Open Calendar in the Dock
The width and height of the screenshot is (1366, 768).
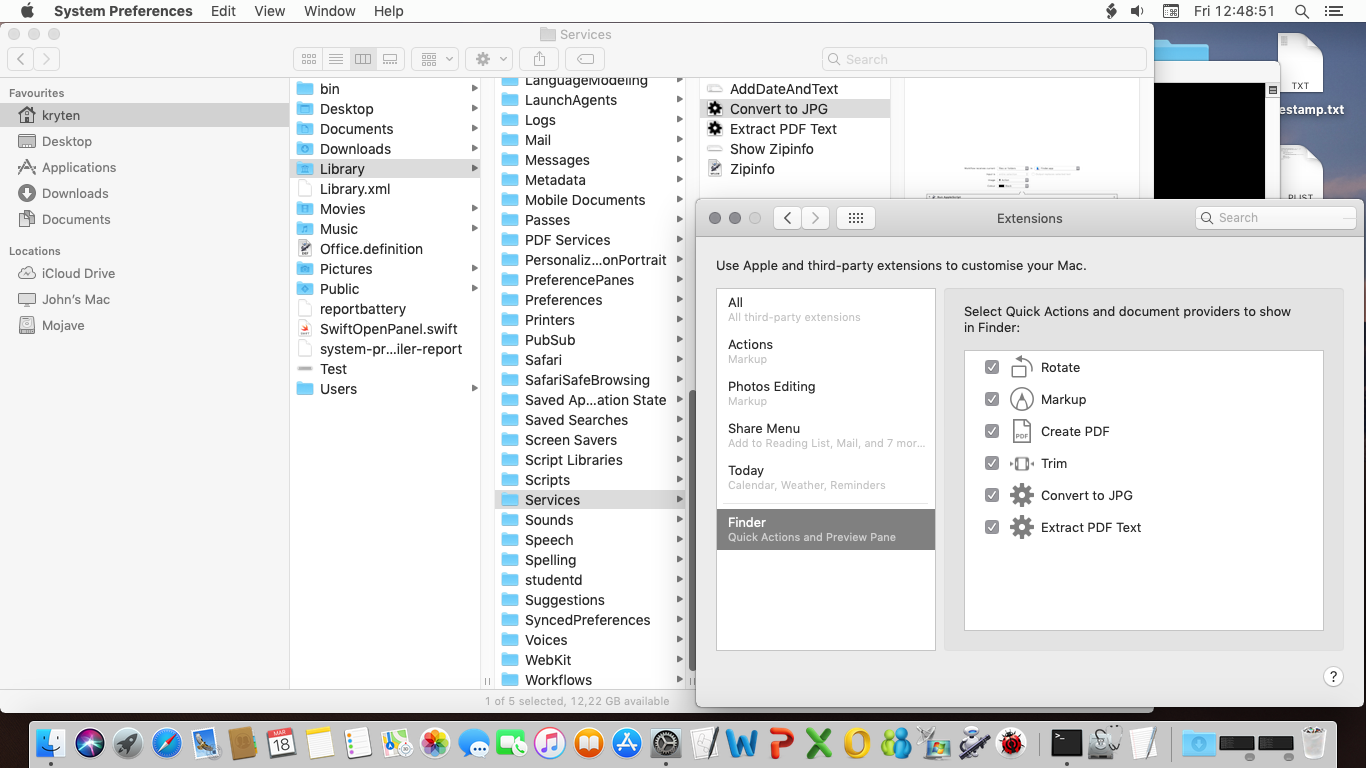(281, 743)
